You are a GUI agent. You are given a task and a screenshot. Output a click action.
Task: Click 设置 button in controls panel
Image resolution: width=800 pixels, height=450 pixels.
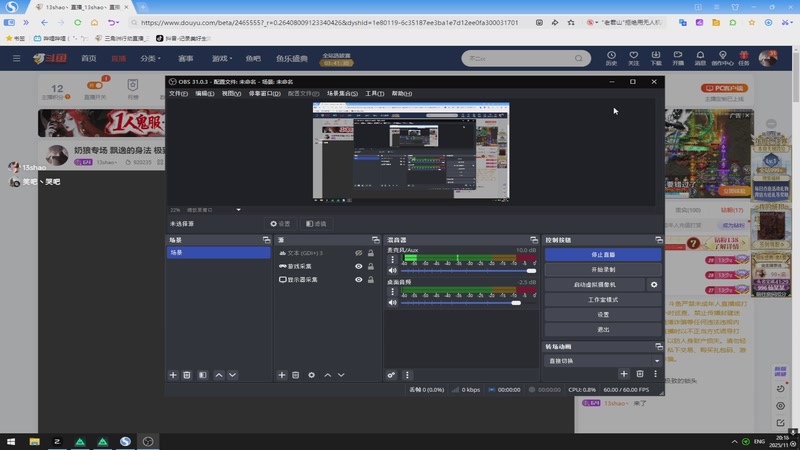[603, 315]
